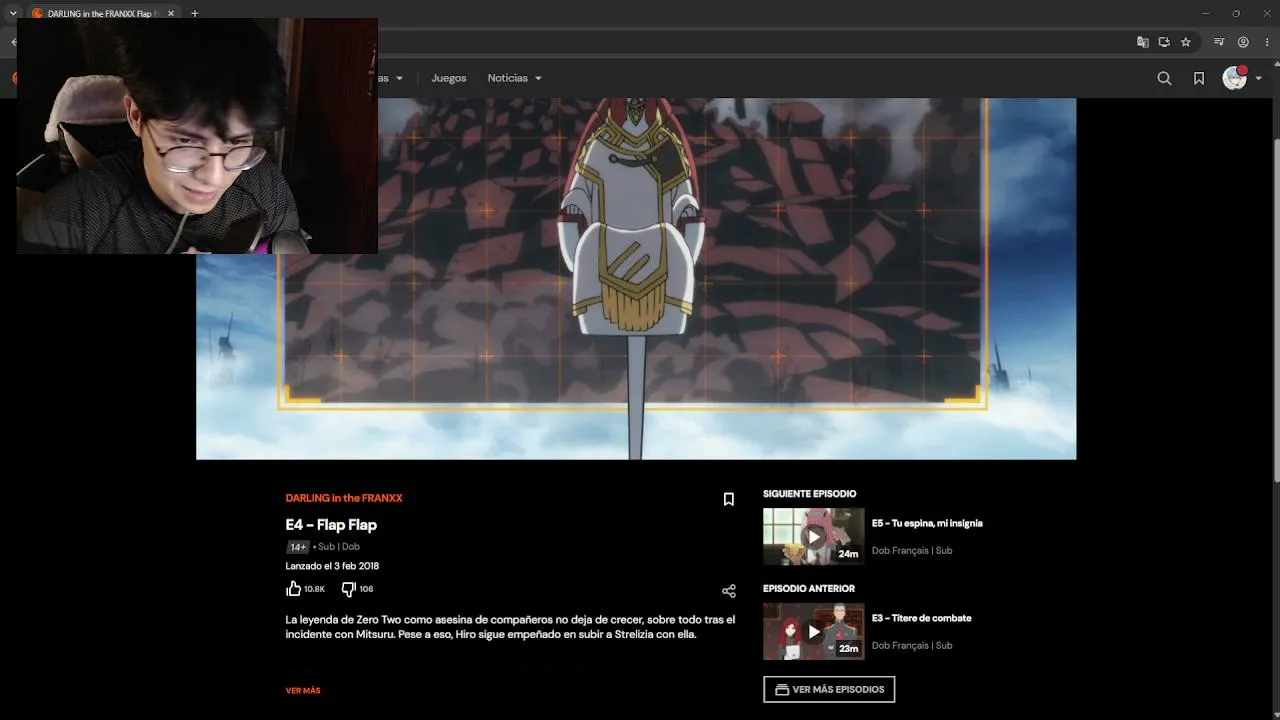Open the E3 - Títere de combate title

[921, 618]
